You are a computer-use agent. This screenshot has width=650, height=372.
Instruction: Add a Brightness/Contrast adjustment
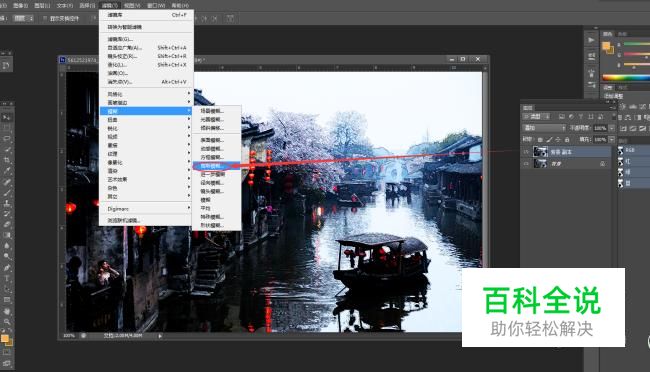point(623,107)
